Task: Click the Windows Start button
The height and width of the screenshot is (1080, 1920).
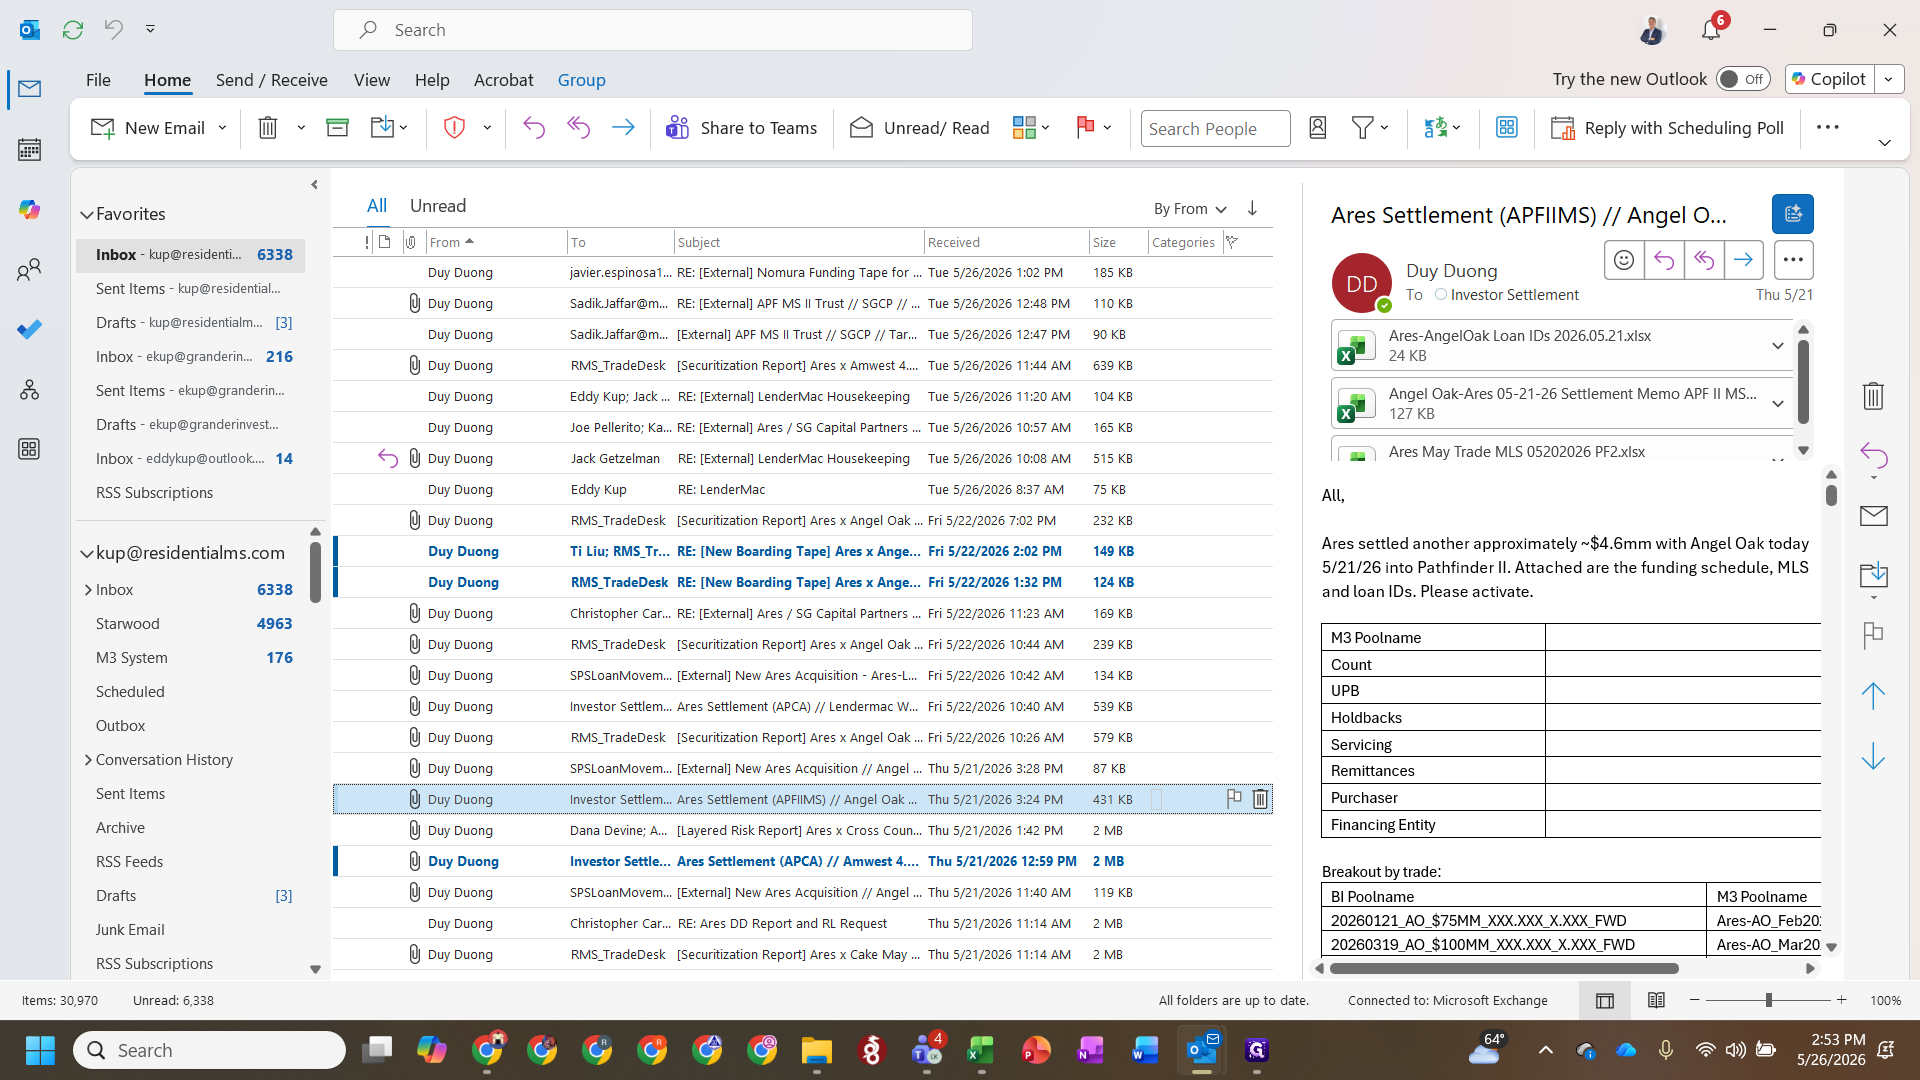Action: (x=40, y=1050)
